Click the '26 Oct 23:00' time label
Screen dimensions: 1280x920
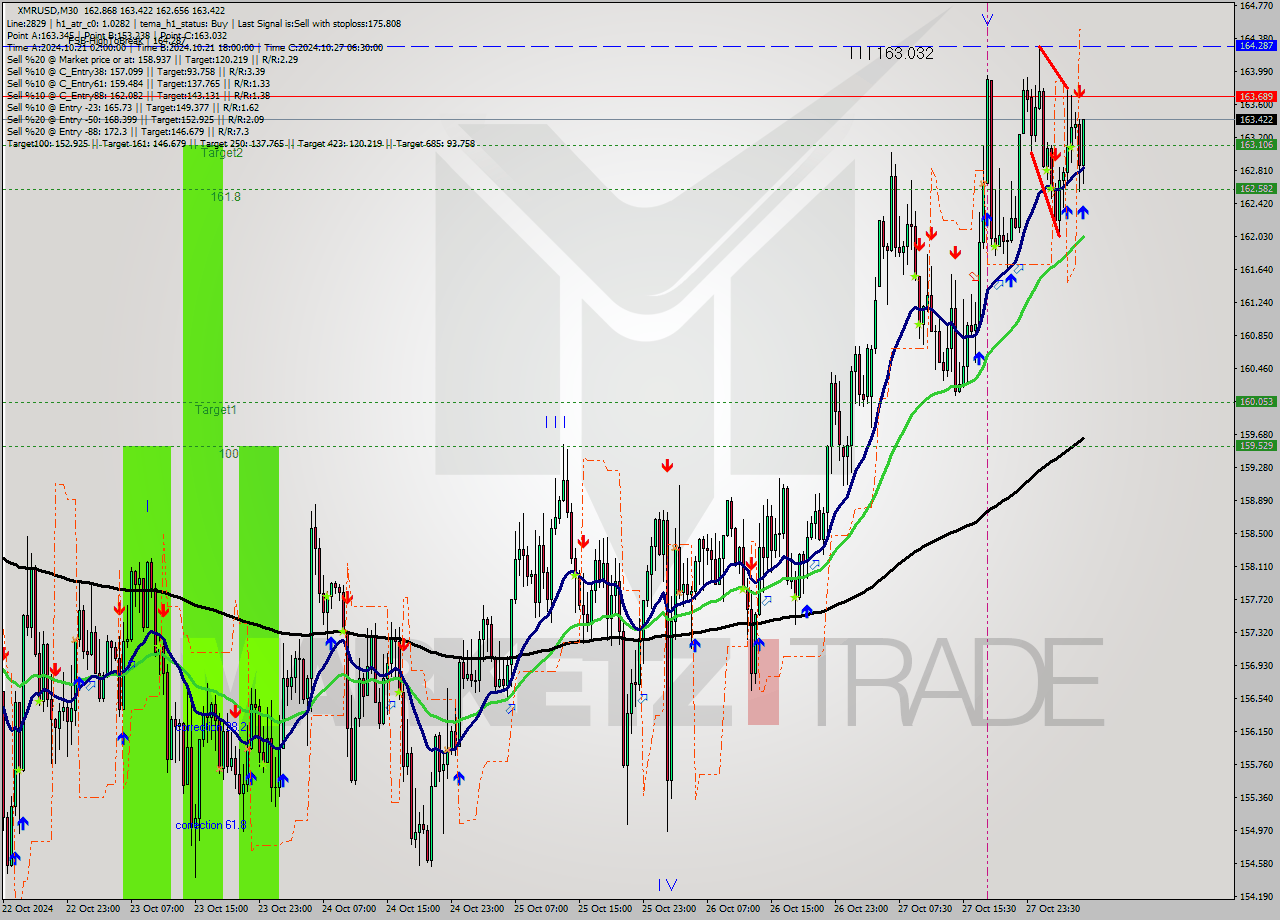(x=861, y=909)
